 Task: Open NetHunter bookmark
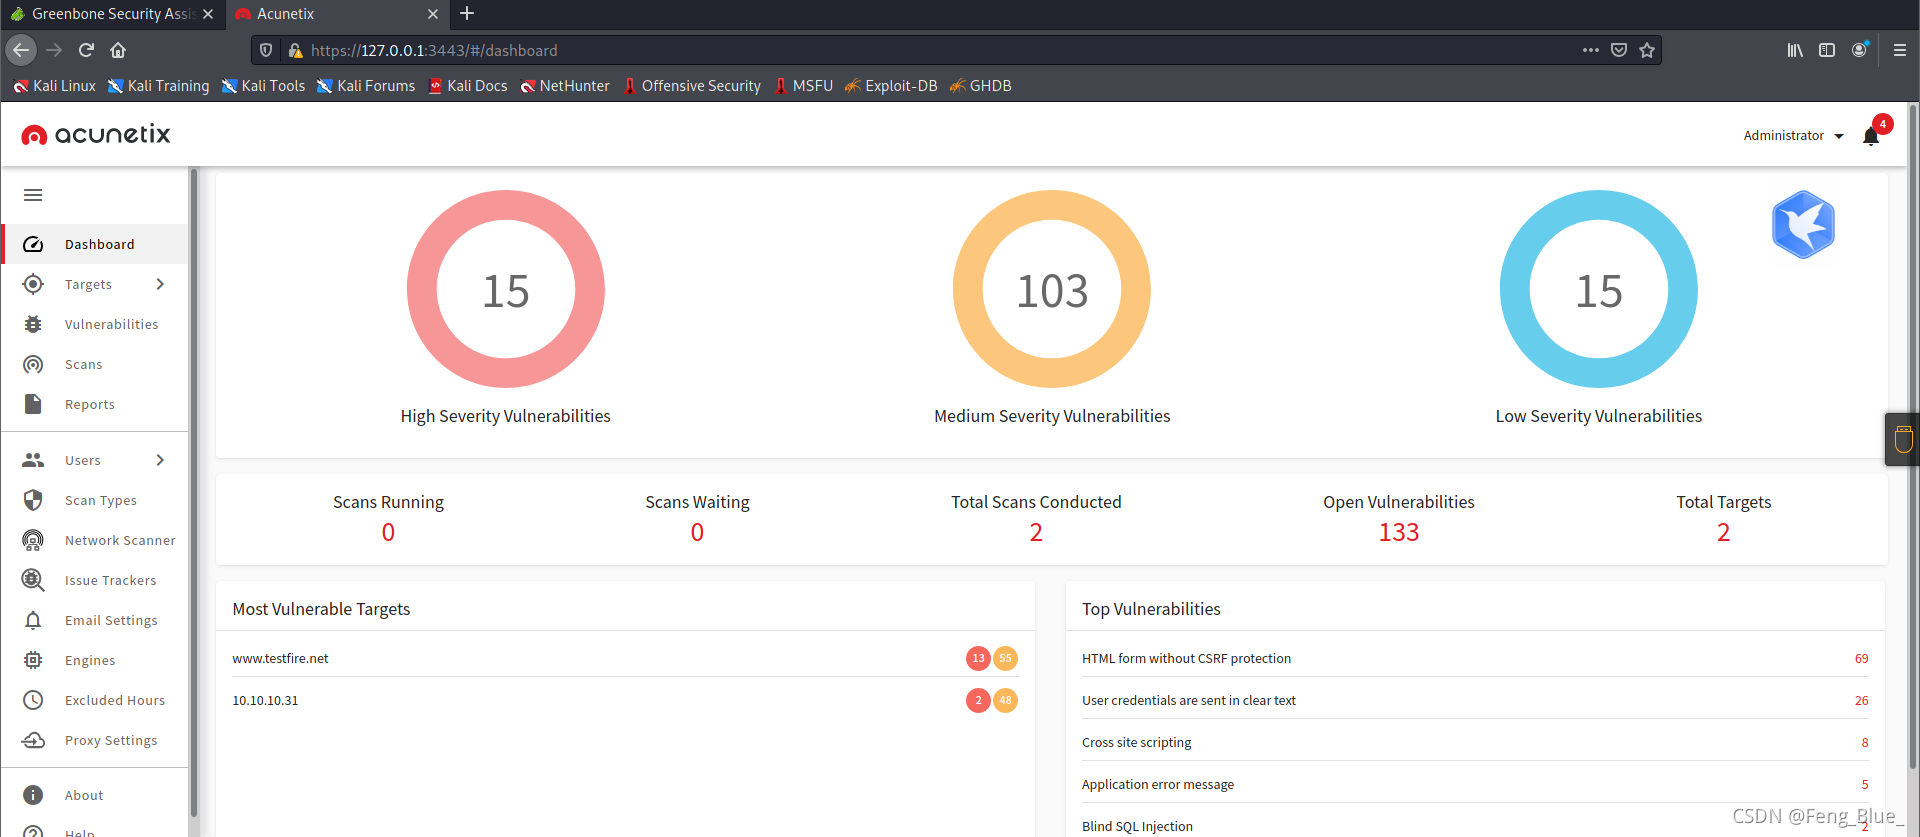pos(565,86)
